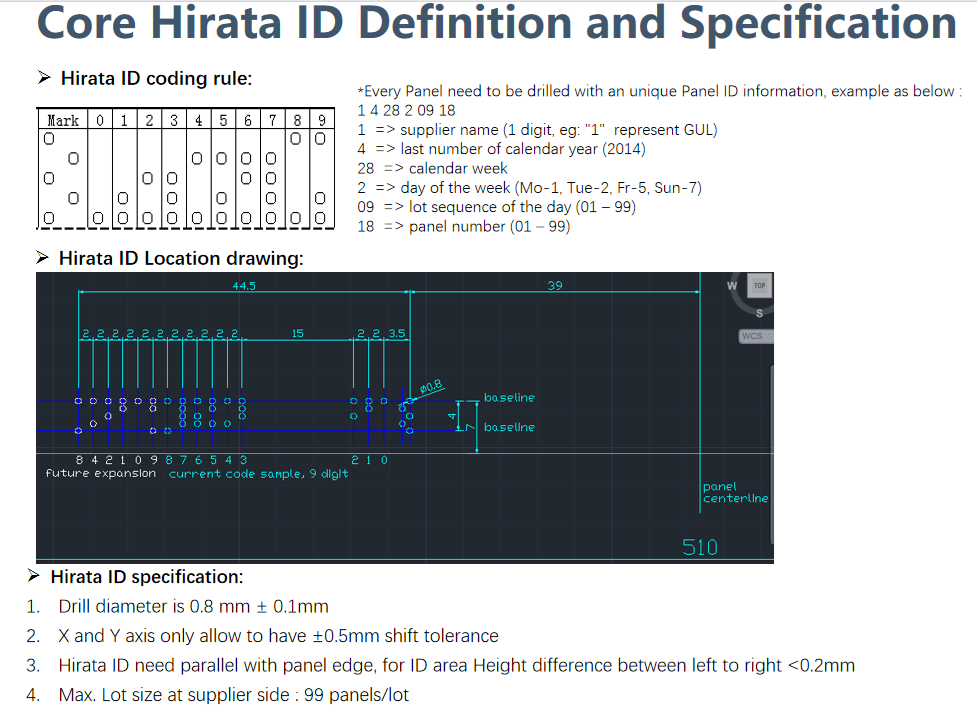
Task: Click the 'panel number (01 – 99)' line
Action: coord(464,226)
